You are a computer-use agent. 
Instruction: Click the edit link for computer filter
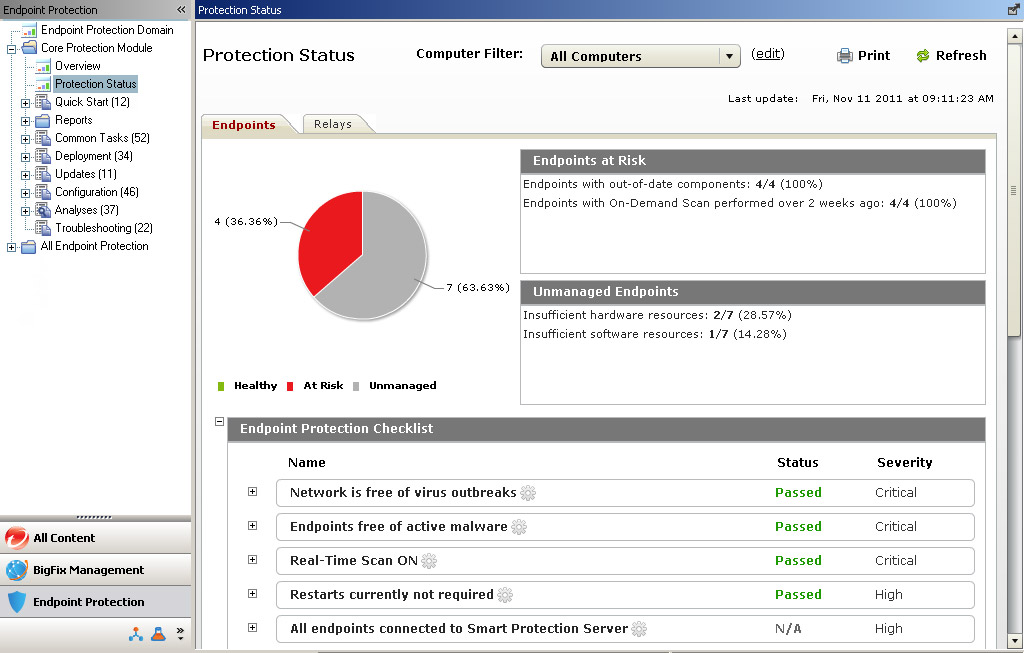tap(768, 54)
